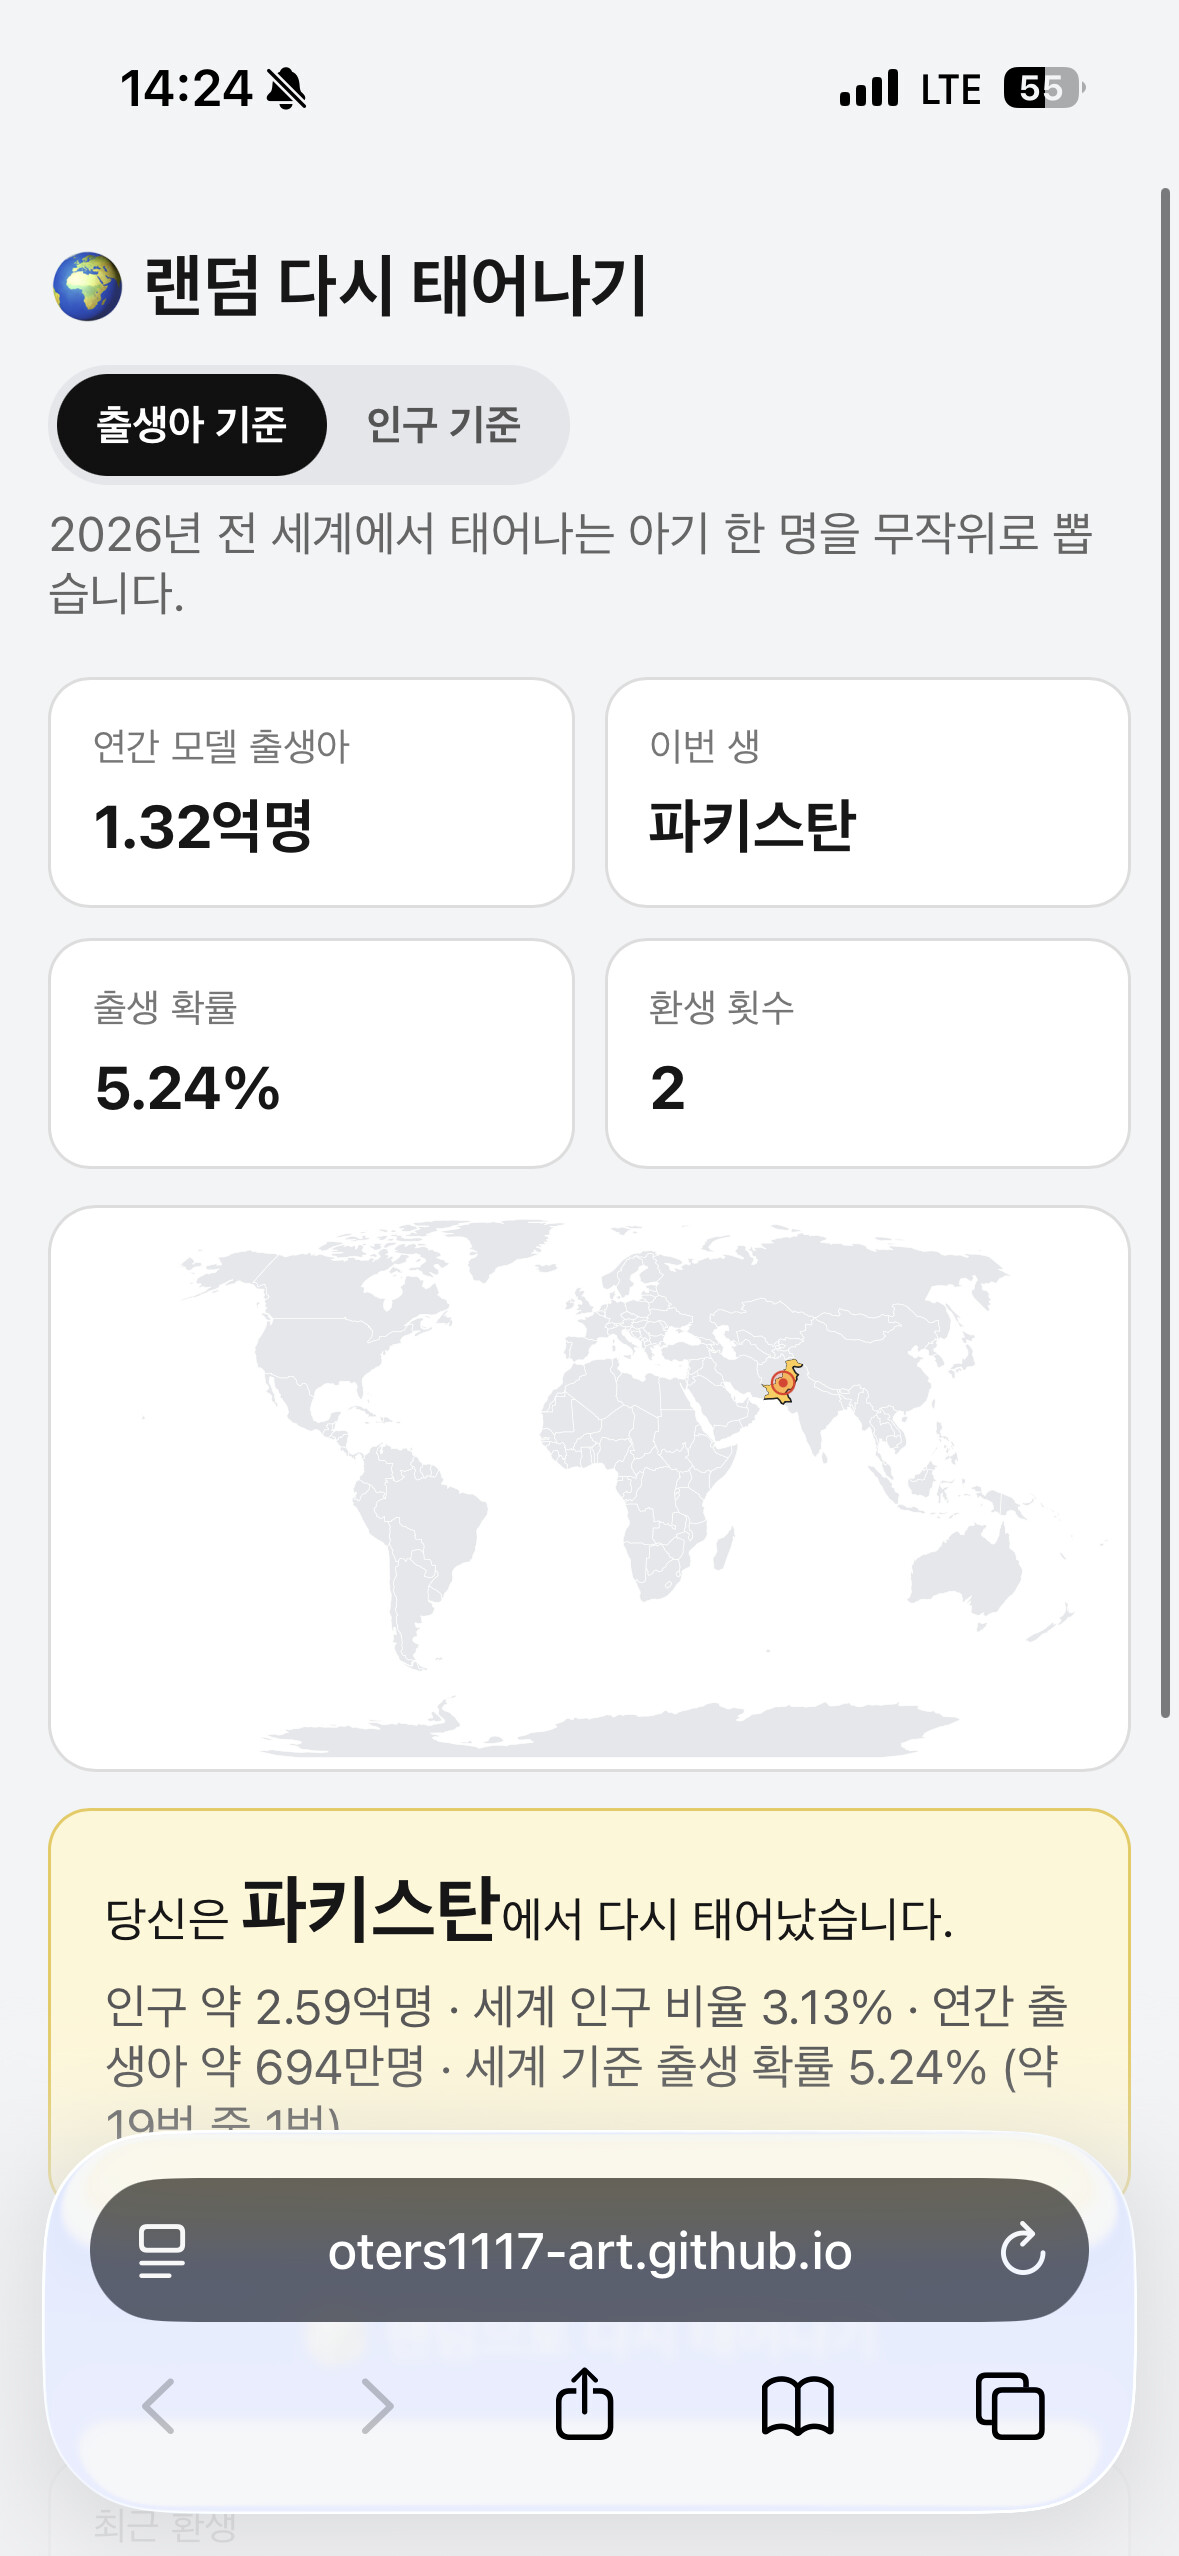Viewport: 1179px width, 2556px height.
Task: Tap the 이번 생 파키스탄 card
Action: 867,793
